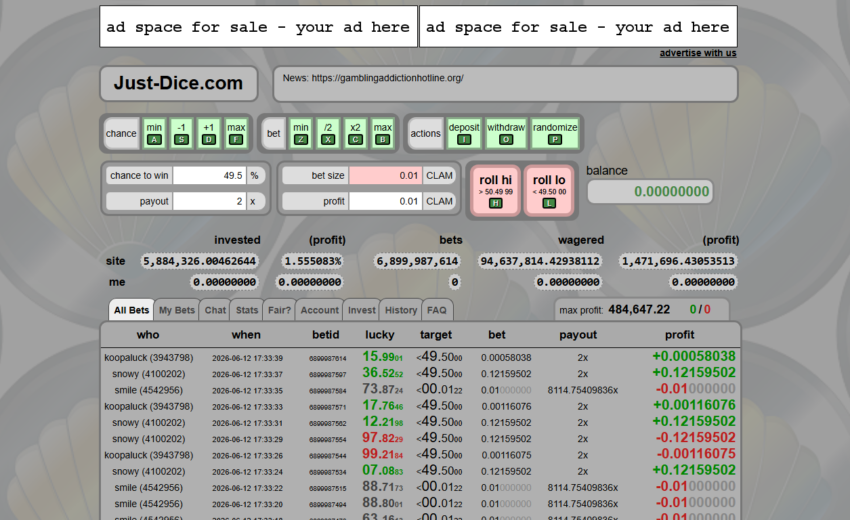This screenshot has height=520, width=850.
Task: Click the randomize button
Action: pyautogui.click(x=555, y=133)
